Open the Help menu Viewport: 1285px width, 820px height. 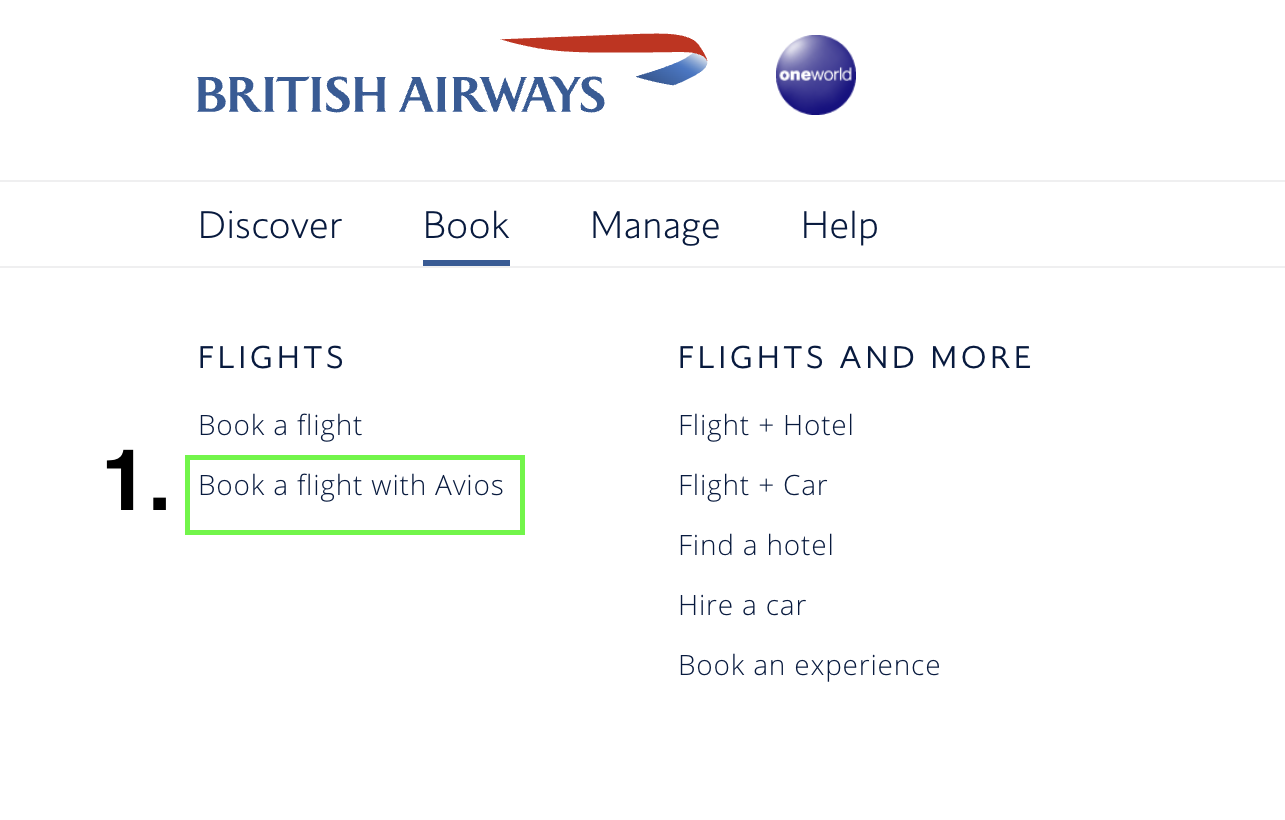[x=839, y=226]
